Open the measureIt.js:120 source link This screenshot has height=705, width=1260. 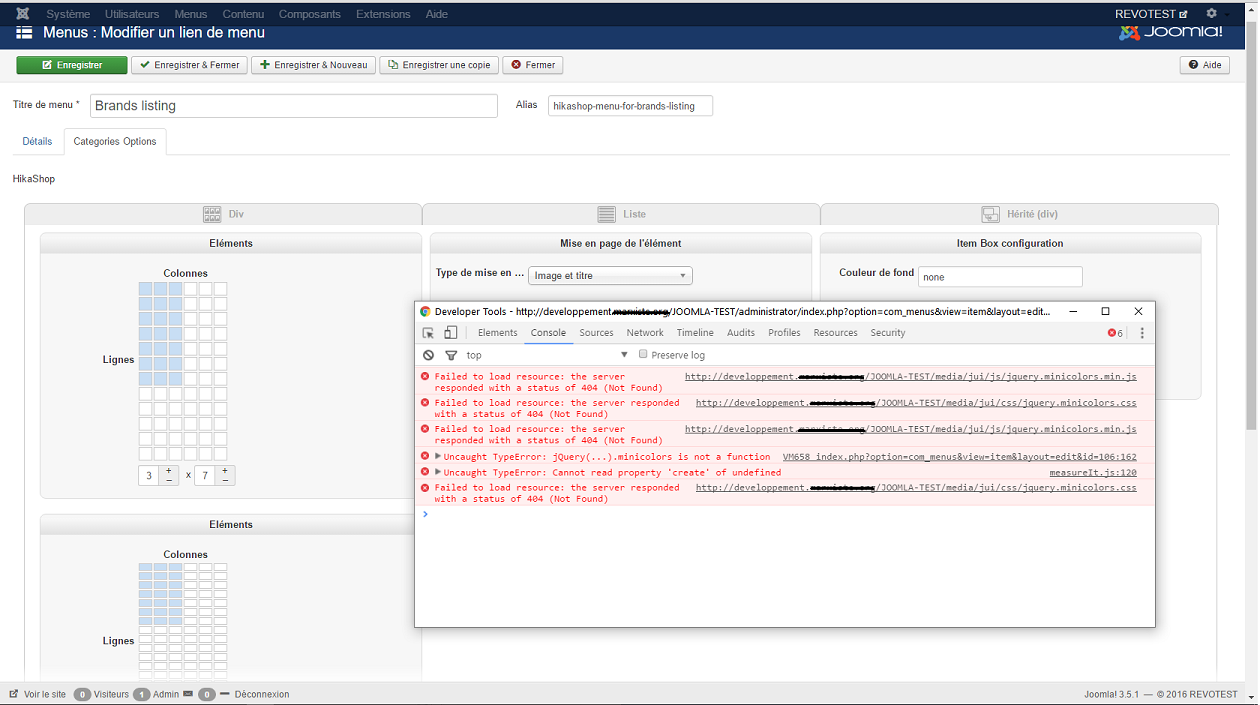point(1093,472)
